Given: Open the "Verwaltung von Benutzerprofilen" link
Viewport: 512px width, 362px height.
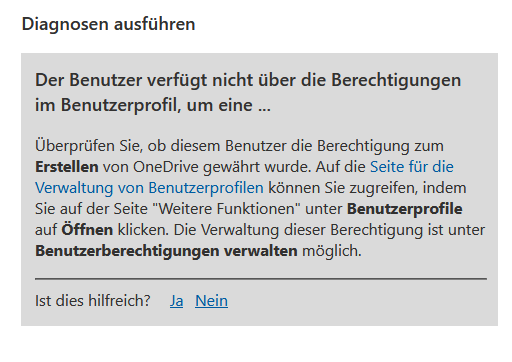Looking at the screenshot, I should click(149, 188).
